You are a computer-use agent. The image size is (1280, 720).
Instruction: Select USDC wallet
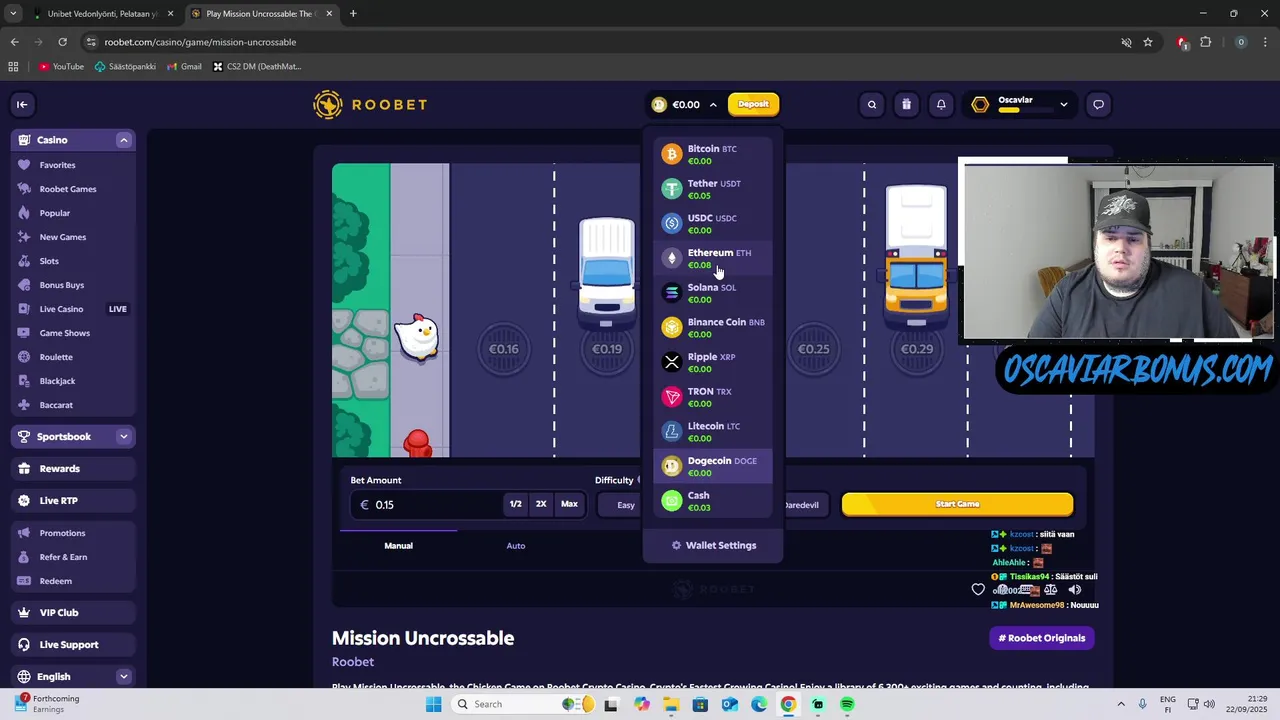tap(713, 223)
